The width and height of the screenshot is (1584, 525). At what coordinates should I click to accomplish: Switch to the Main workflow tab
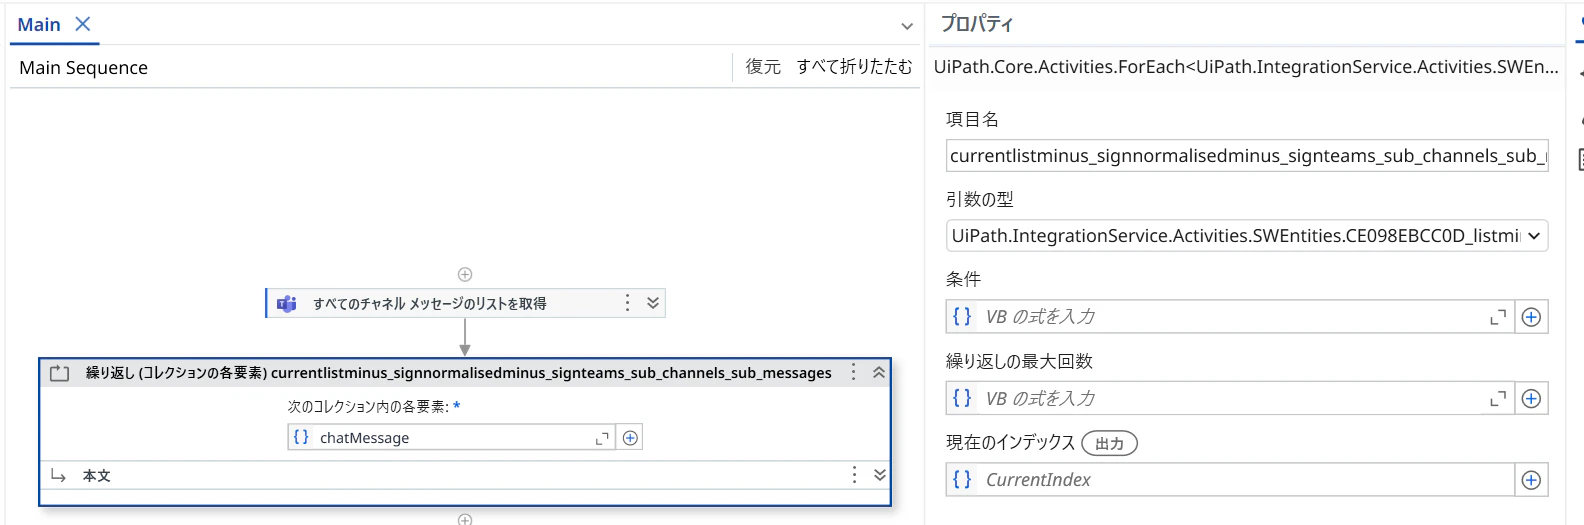tap(39, 25)
